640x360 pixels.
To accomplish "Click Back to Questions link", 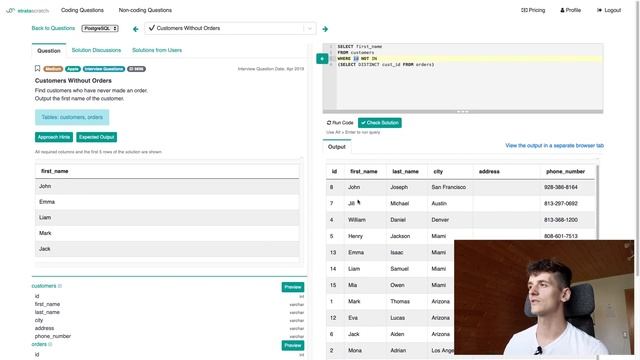I will [x=53, y=28].
